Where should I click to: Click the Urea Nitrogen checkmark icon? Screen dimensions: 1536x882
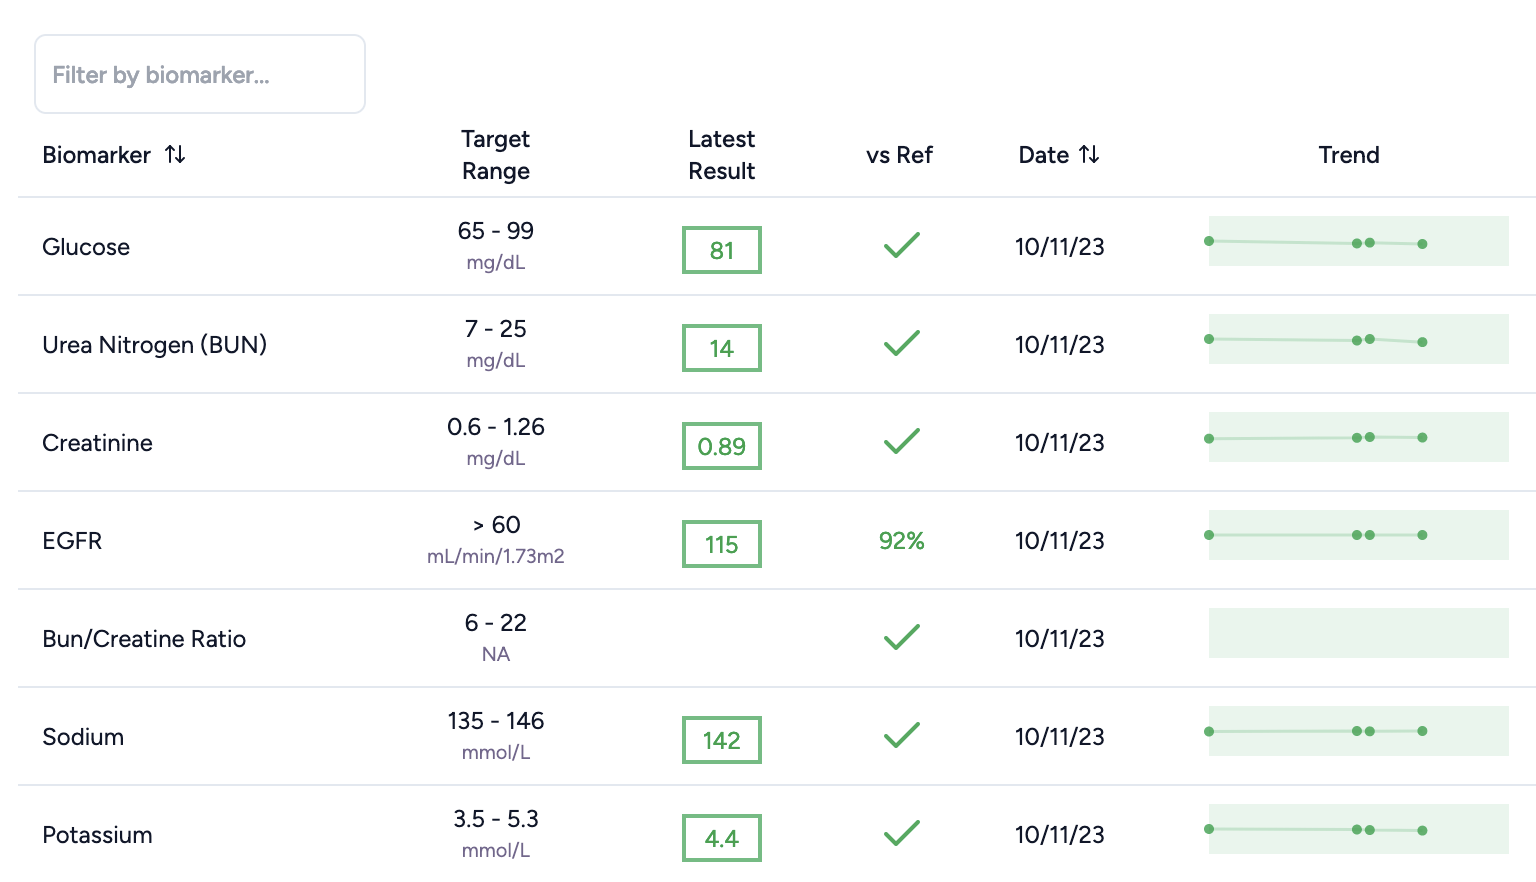coord(901,344)
